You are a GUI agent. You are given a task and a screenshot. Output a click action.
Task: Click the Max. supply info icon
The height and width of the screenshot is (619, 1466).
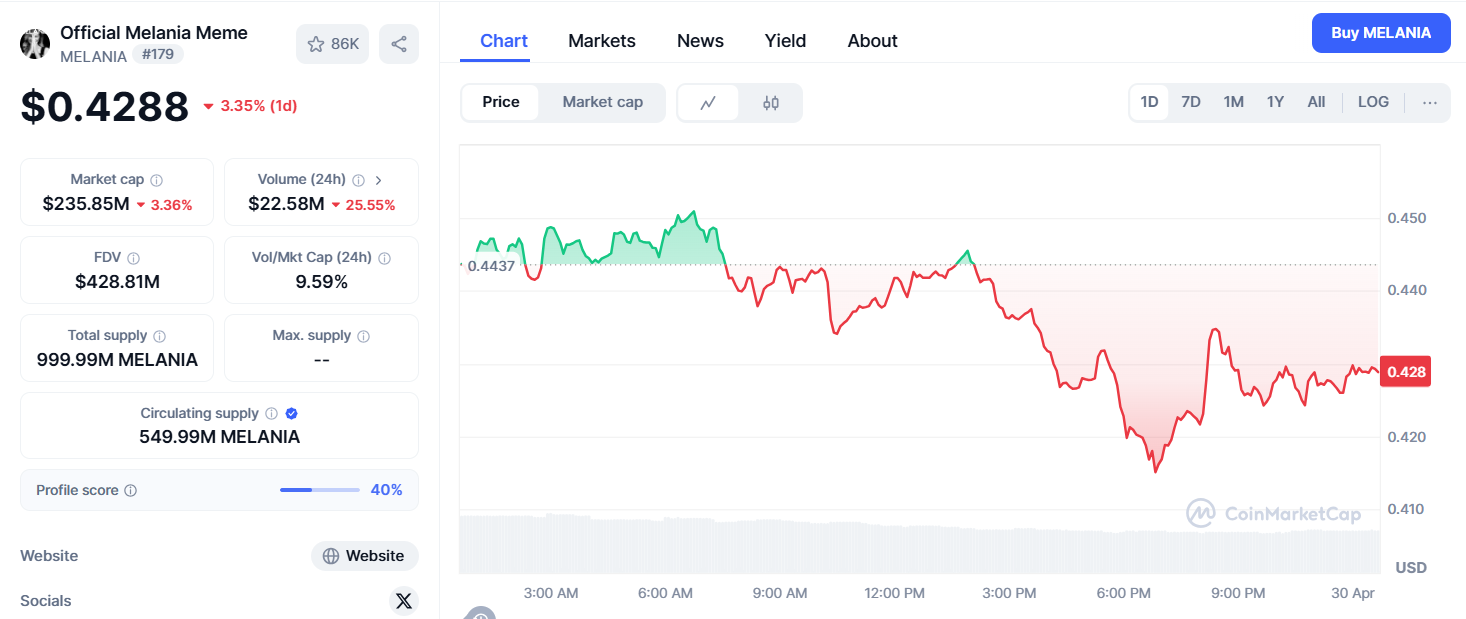[363, 336]
